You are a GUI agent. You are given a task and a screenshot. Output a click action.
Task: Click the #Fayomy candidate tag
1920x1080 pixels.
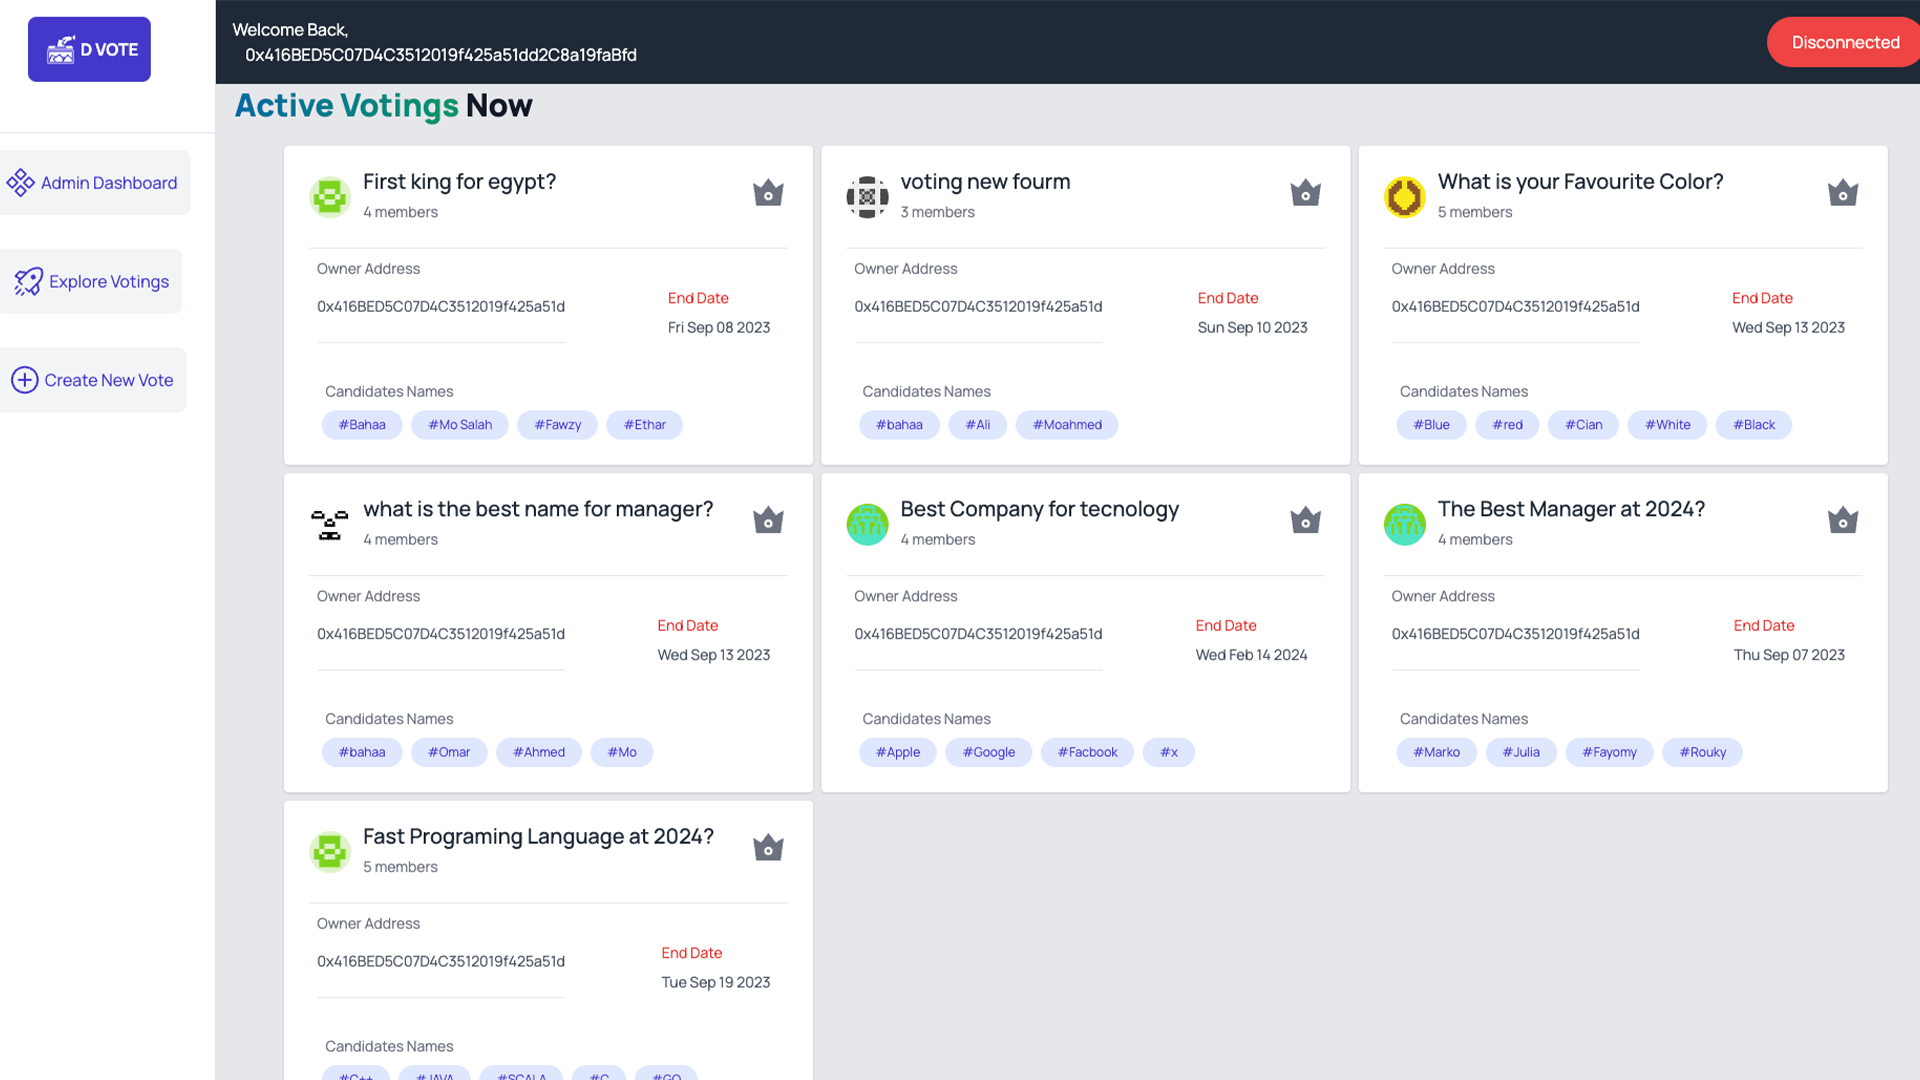pyautogui.click(x=1609, y=752)
